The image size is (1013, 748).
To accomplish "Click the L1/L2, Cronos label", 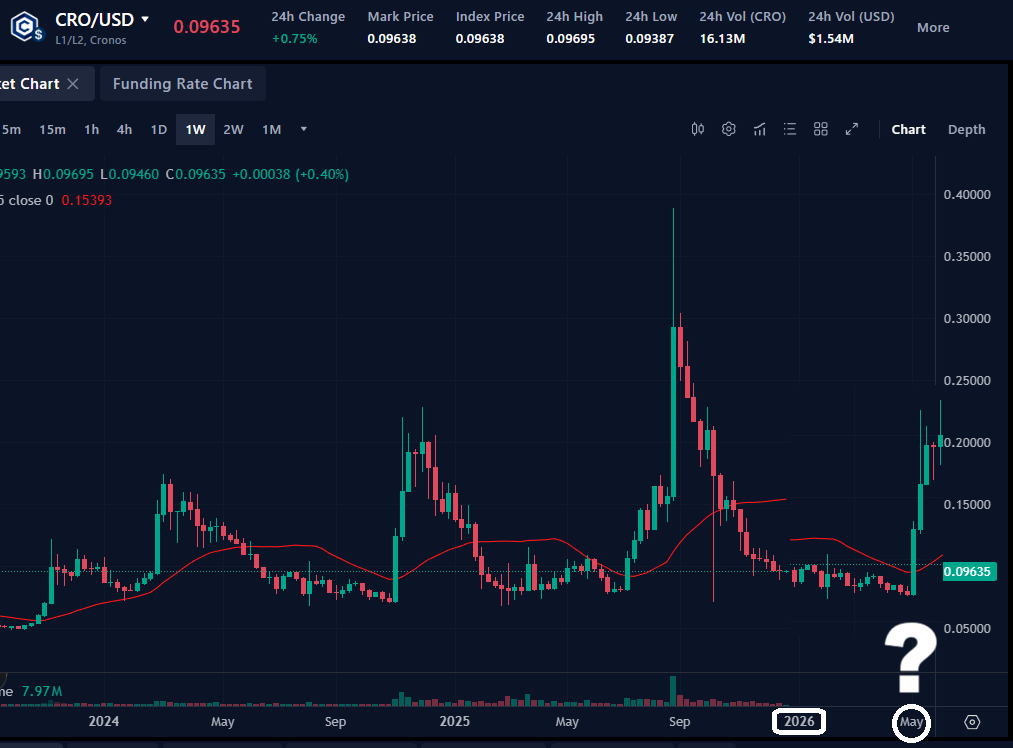I will click(x=90, y=40).
